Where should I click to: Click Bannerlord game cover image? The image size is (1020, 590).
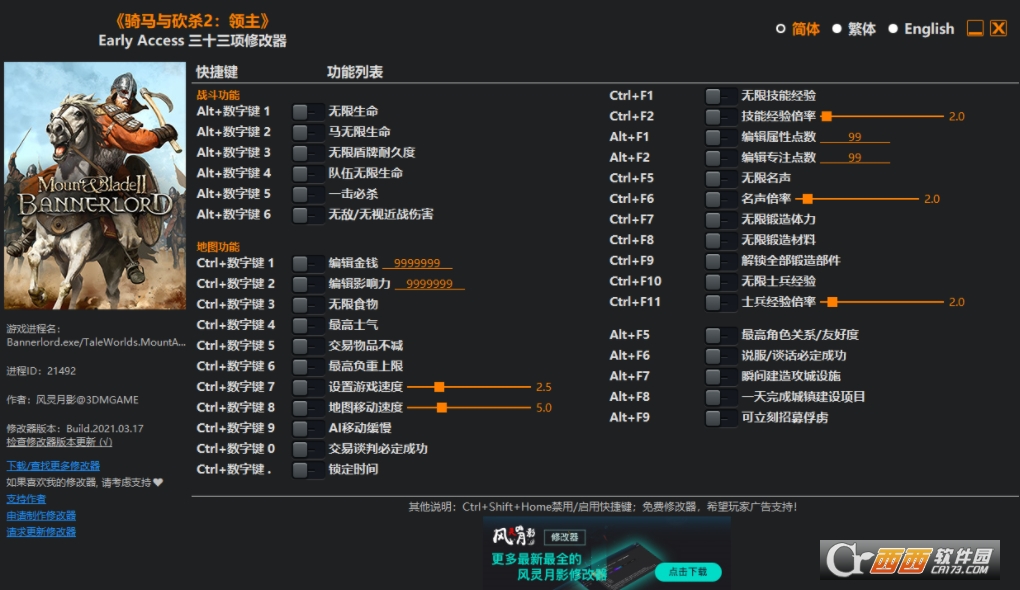[95, 185]
